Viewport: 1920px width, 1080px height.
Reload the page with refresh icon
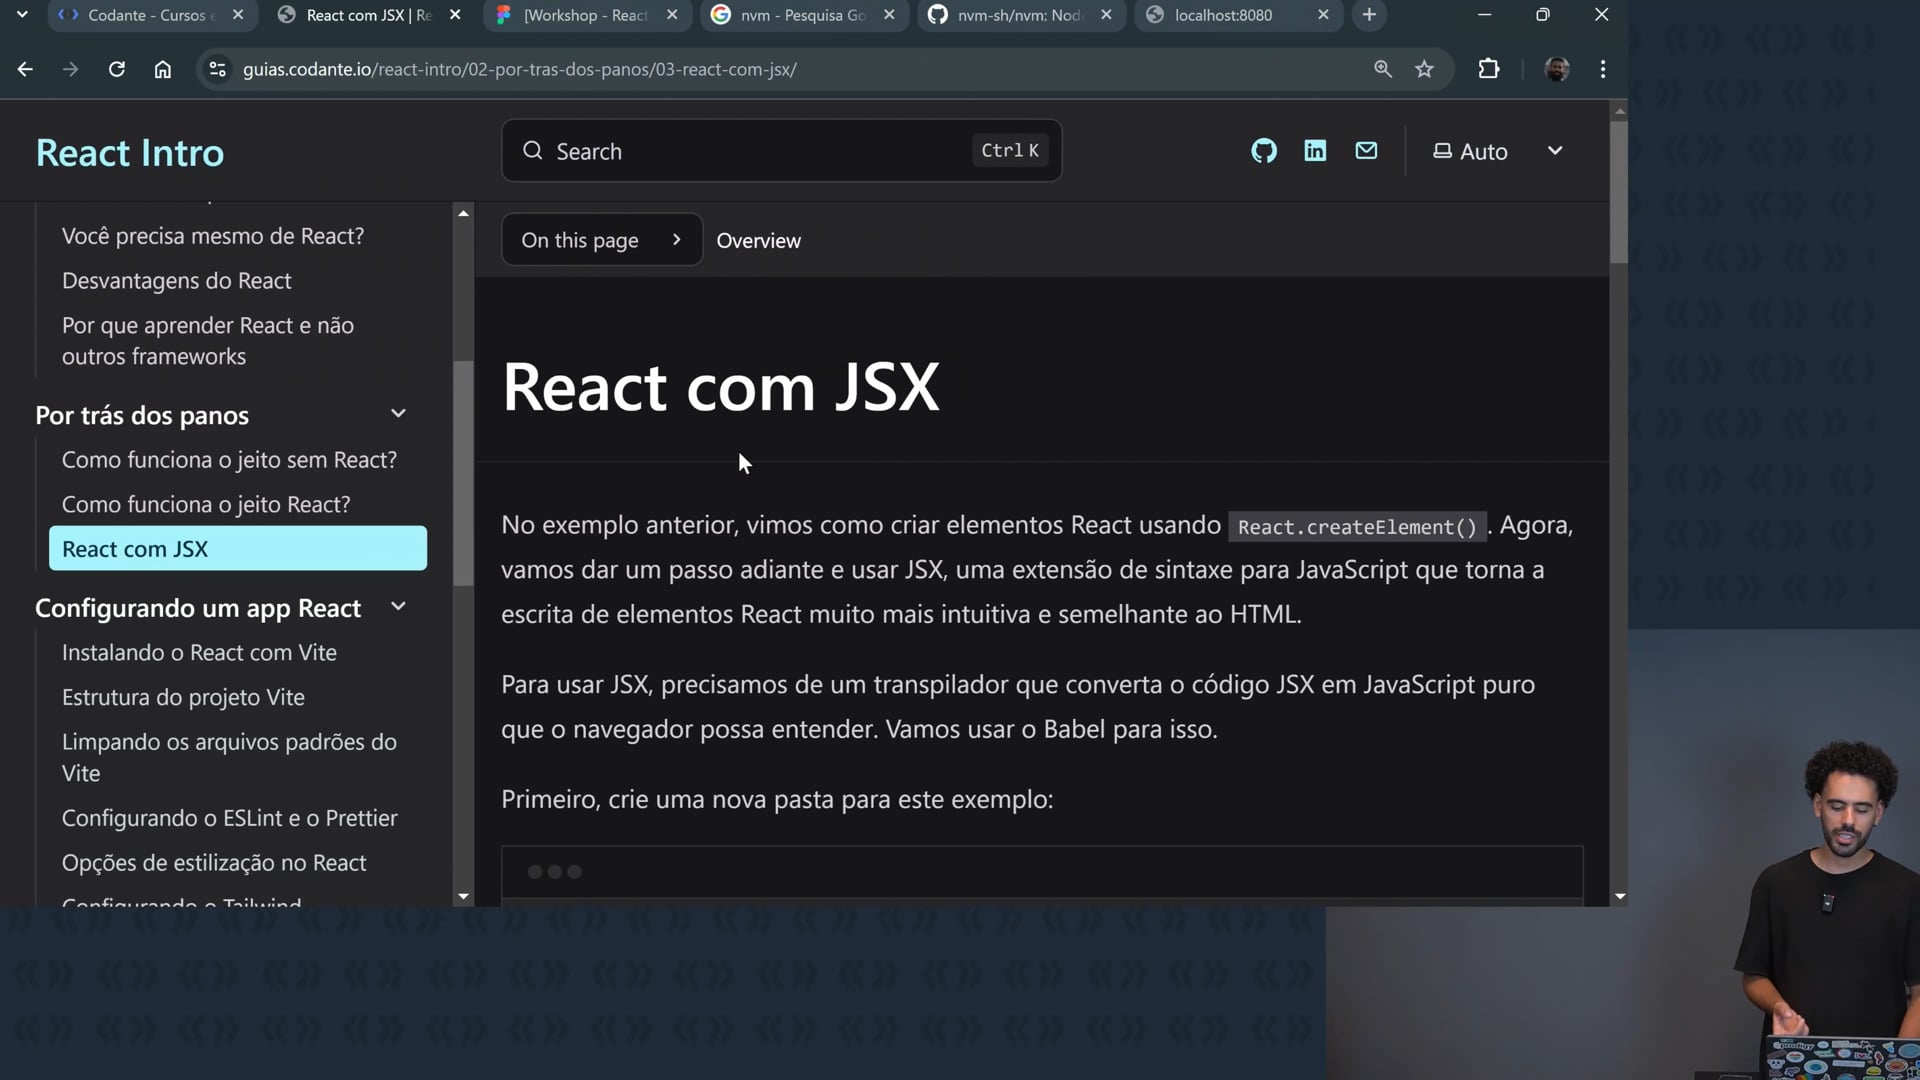tap(117, 69)
